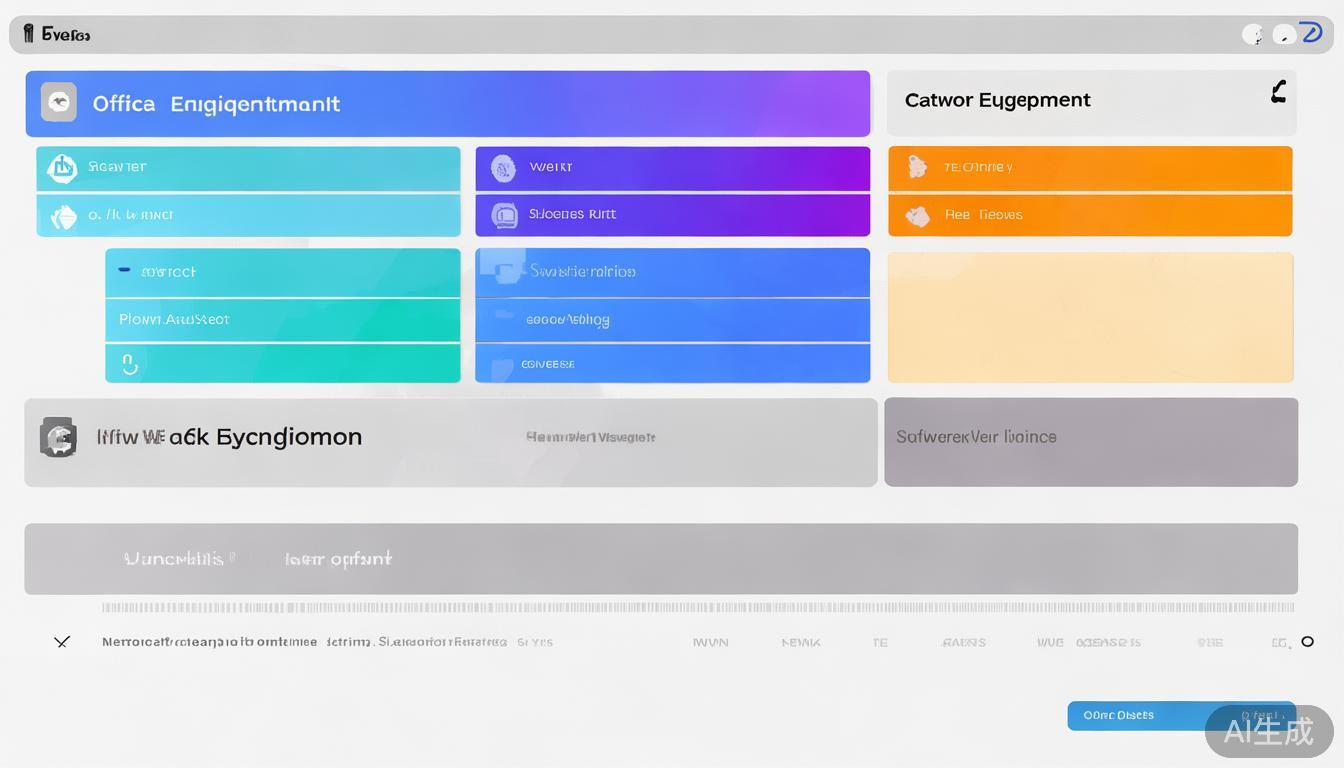
Task: Click the Office Engagement header icon
Action: point(59,103)
